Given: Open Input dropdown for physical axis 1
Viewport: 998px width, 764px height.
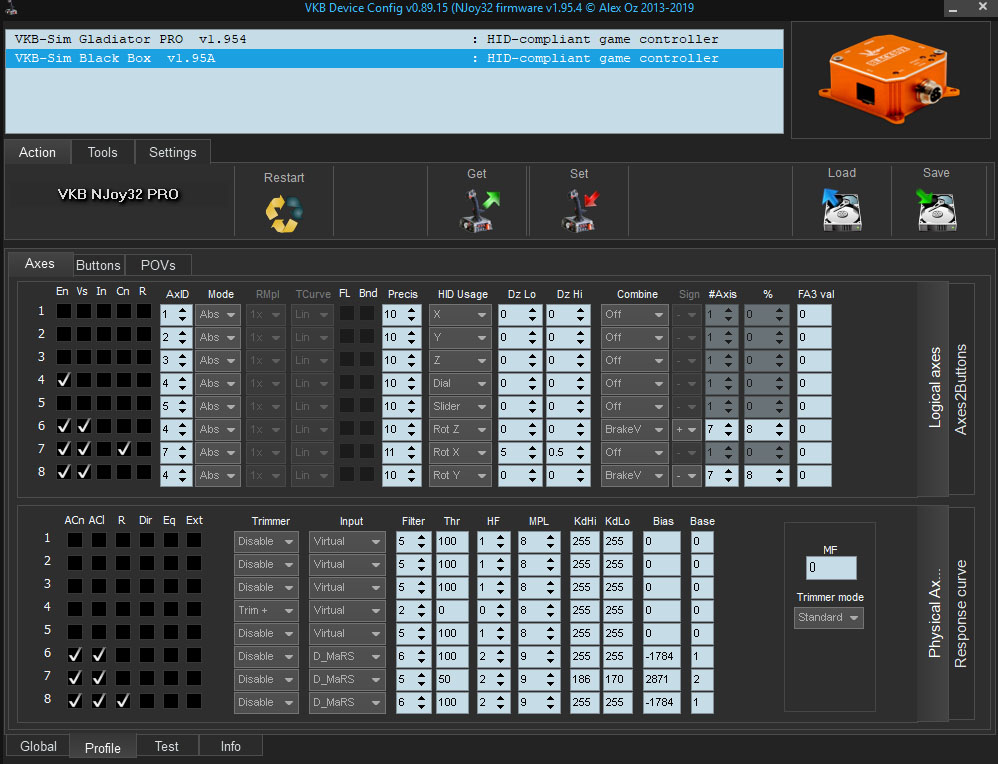Looking at the screenshot, I should tap(347, 542).
